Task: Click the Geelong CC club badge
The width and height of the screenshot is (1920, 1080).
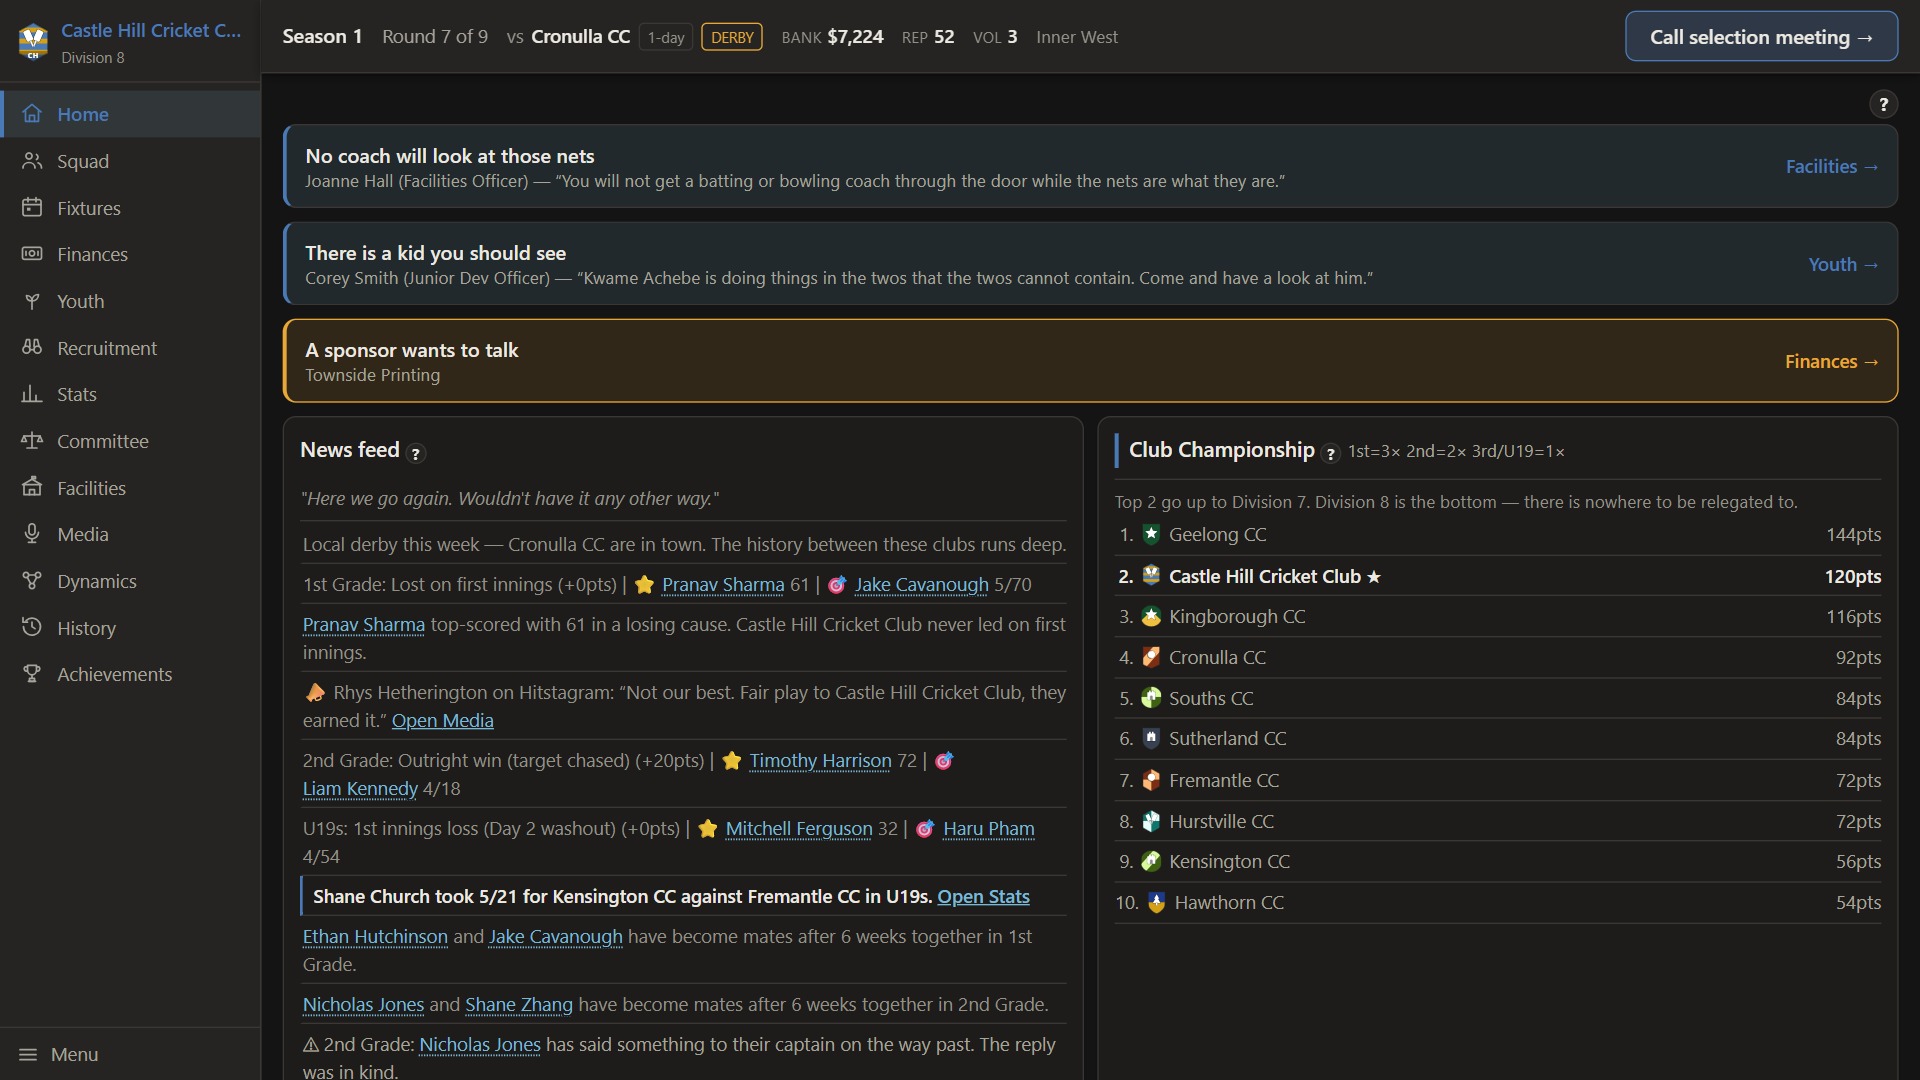Action: pos(1151,534)
